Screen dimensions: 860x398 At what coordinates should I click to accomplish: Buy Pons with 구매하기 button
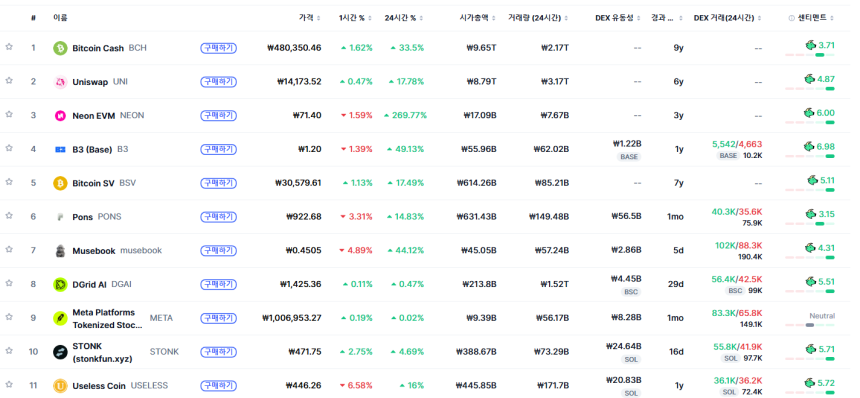click(x=218, y=217)
